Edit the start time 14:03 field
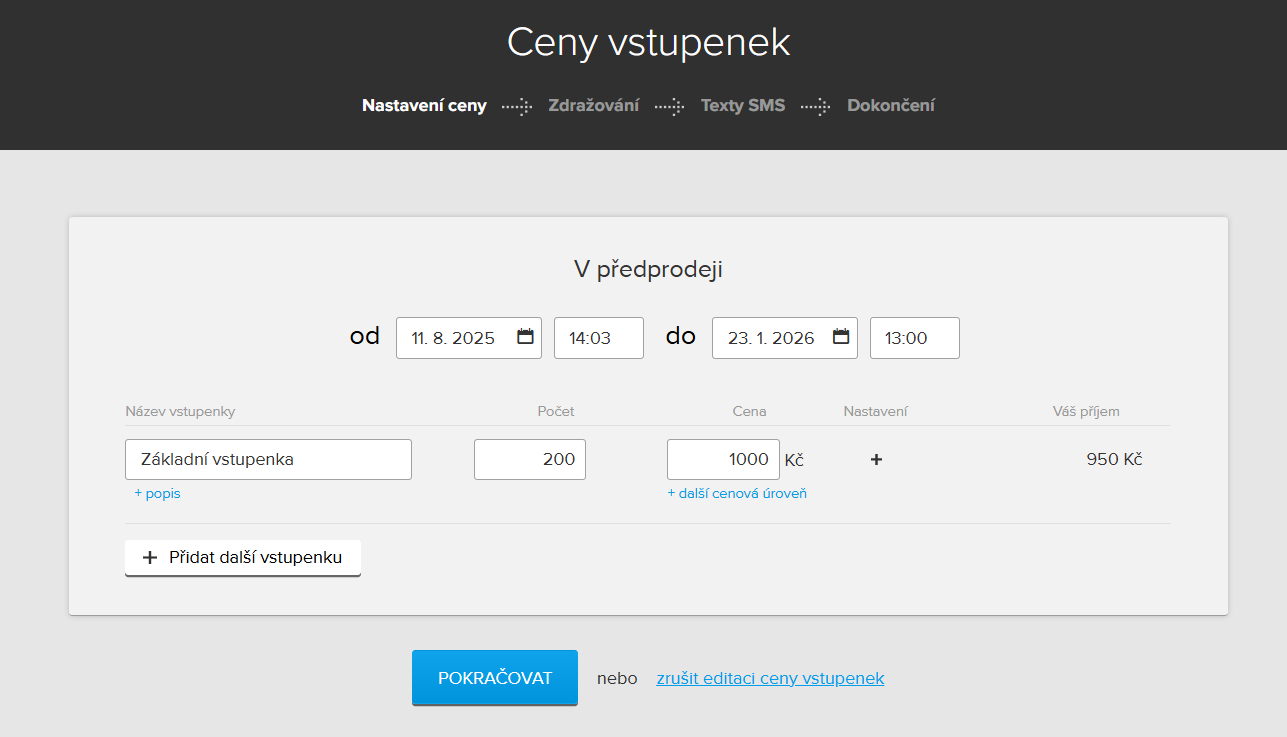The image size is (1287, 737). pos(598,338)
